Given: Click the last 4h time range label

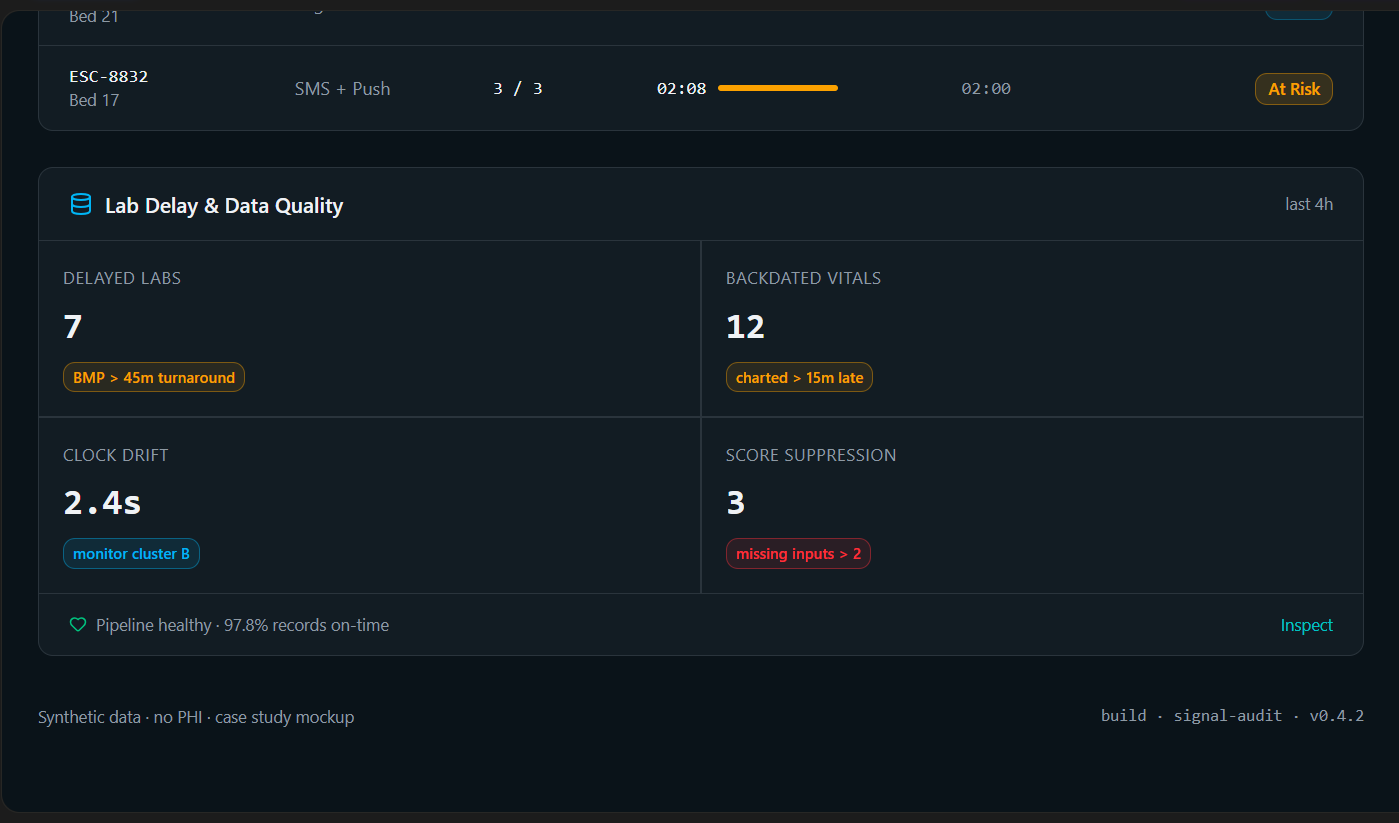Looking at the screenshot, I should (x=1309, y=204).
